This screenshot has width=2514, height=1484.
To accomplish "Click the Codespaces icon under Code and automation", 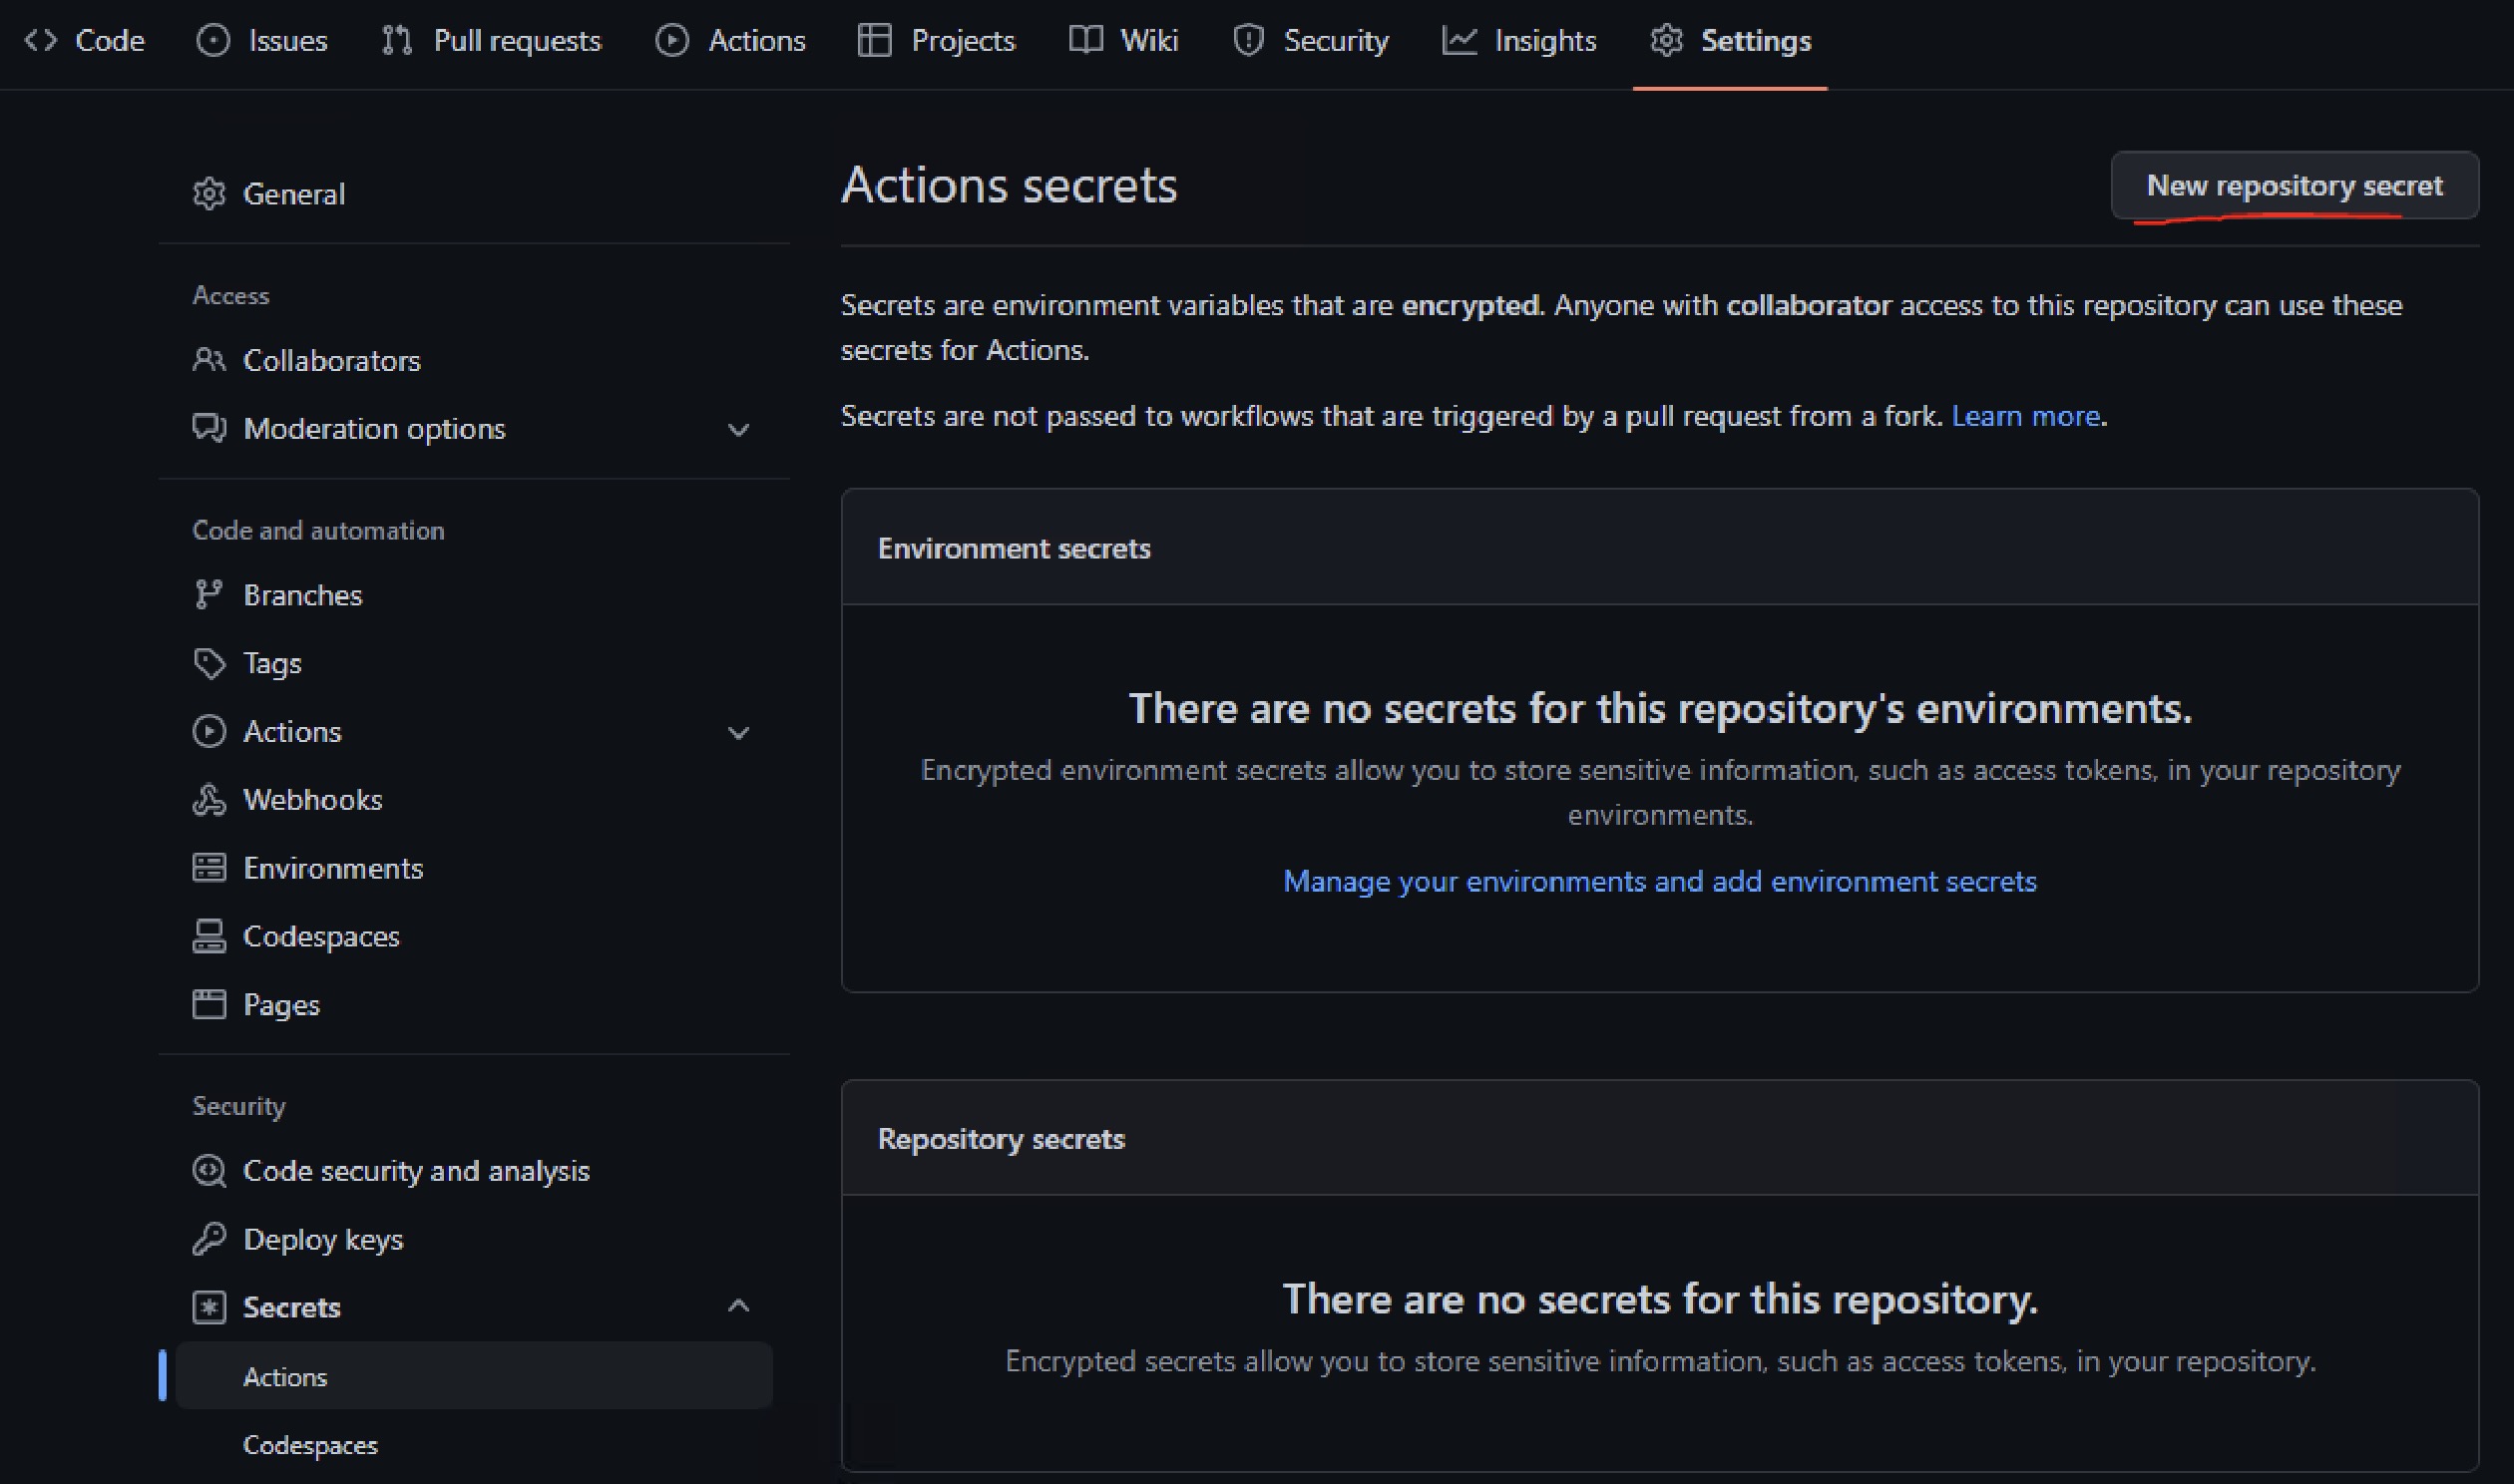I will coord(209,936).
